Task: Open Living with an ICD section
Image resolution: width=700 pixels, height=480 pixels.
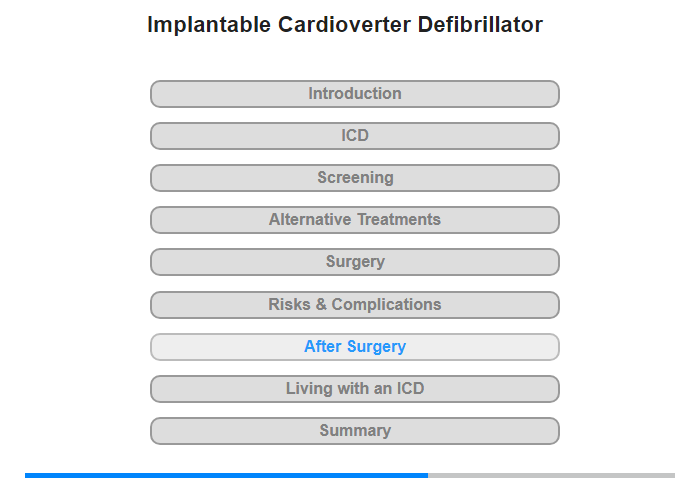Action: coord(354,389)
